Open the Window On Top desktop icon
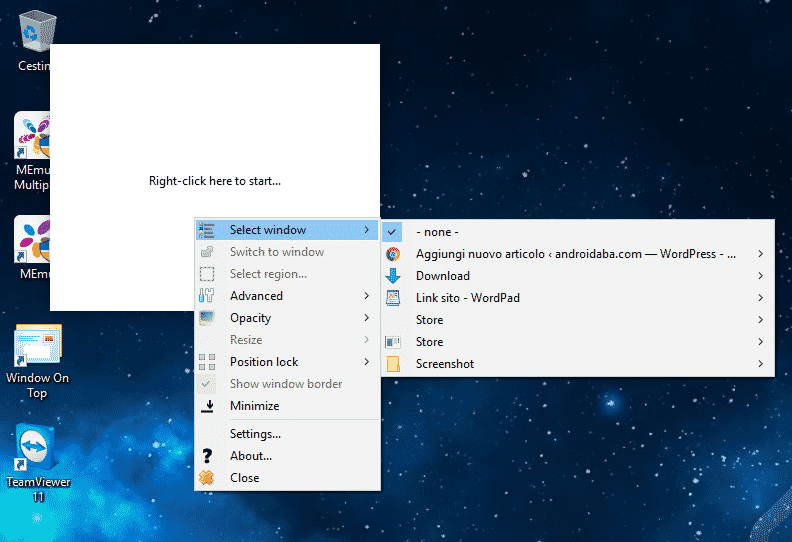This screenshot has height=542, width=792. click(38, 345)
